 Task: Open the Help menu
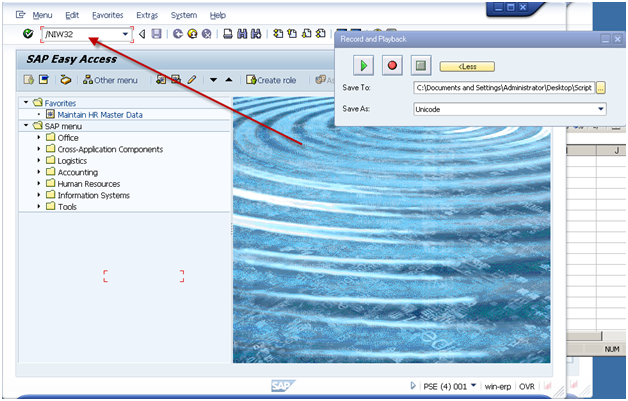pos(218,15)
